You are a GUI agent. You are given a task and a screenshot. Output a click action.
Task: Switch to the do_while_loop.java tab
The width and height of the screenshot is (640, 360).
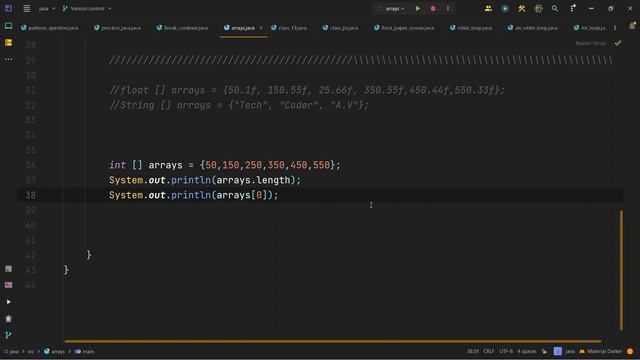click(x=533, y=28)
